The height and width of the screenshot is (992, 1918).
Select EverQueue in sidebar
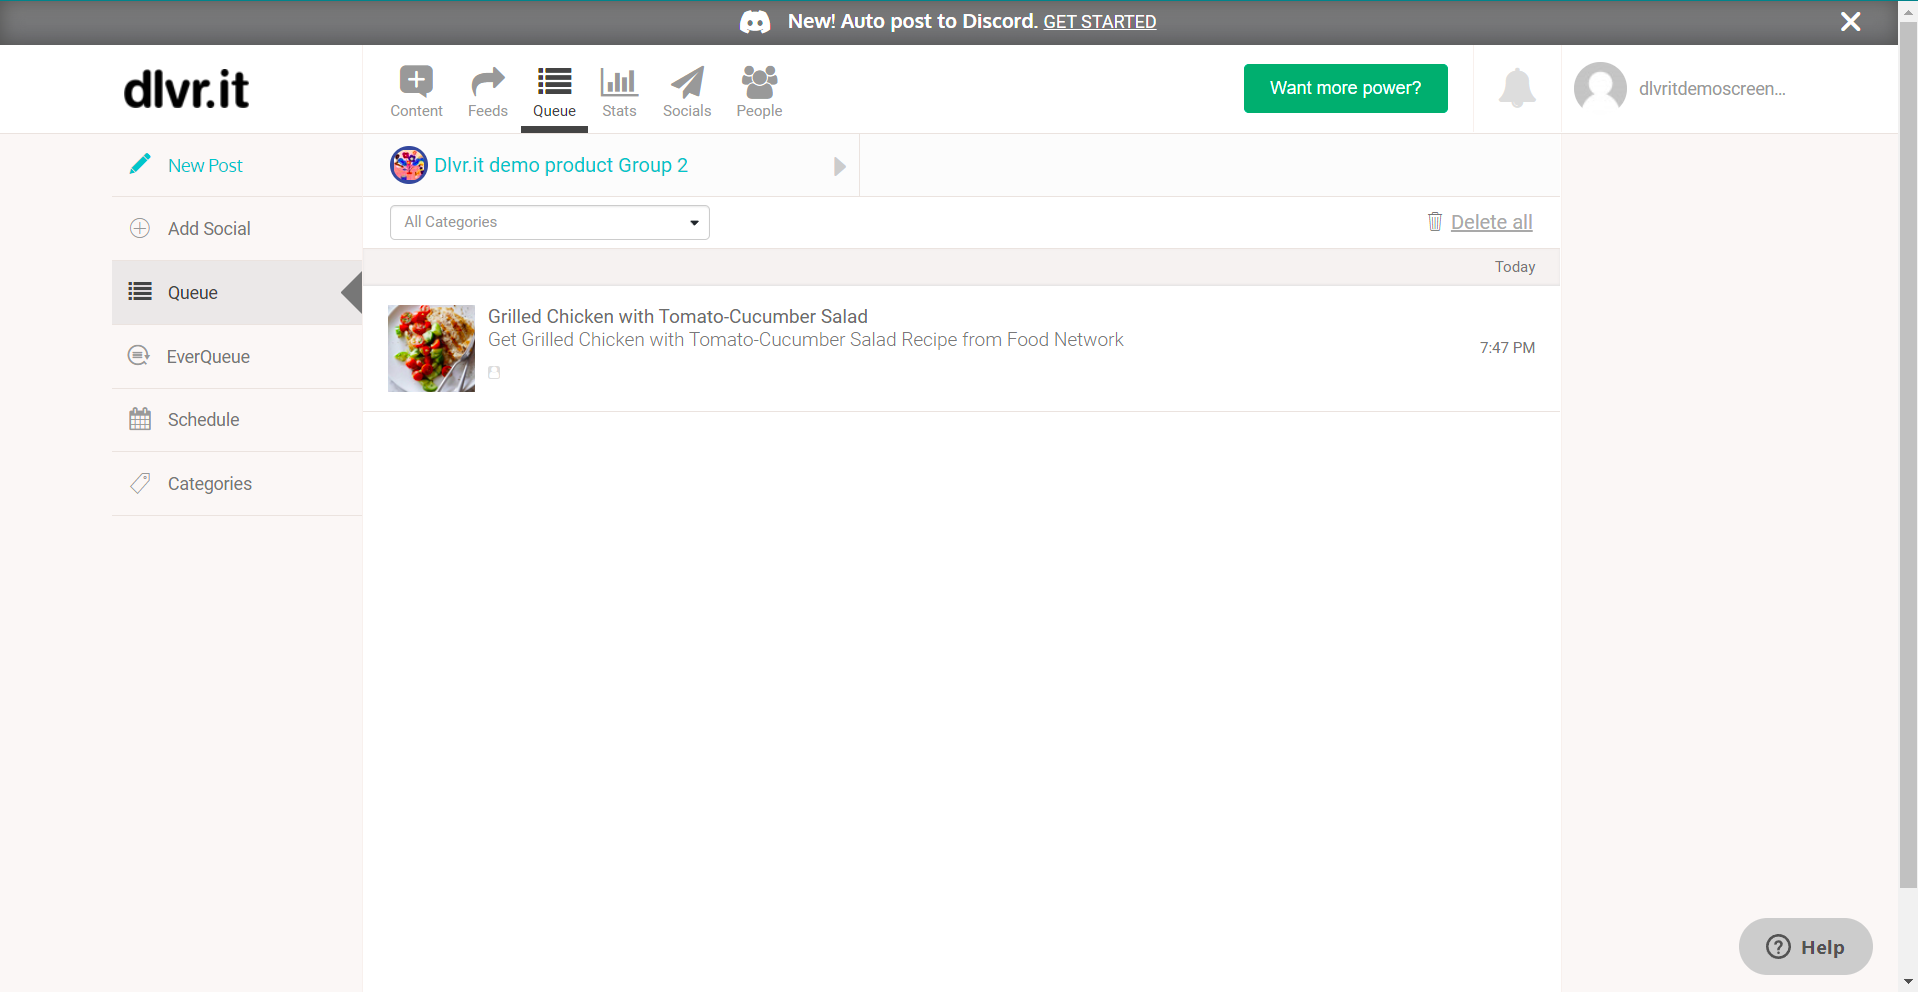click(x=208, y=357)
